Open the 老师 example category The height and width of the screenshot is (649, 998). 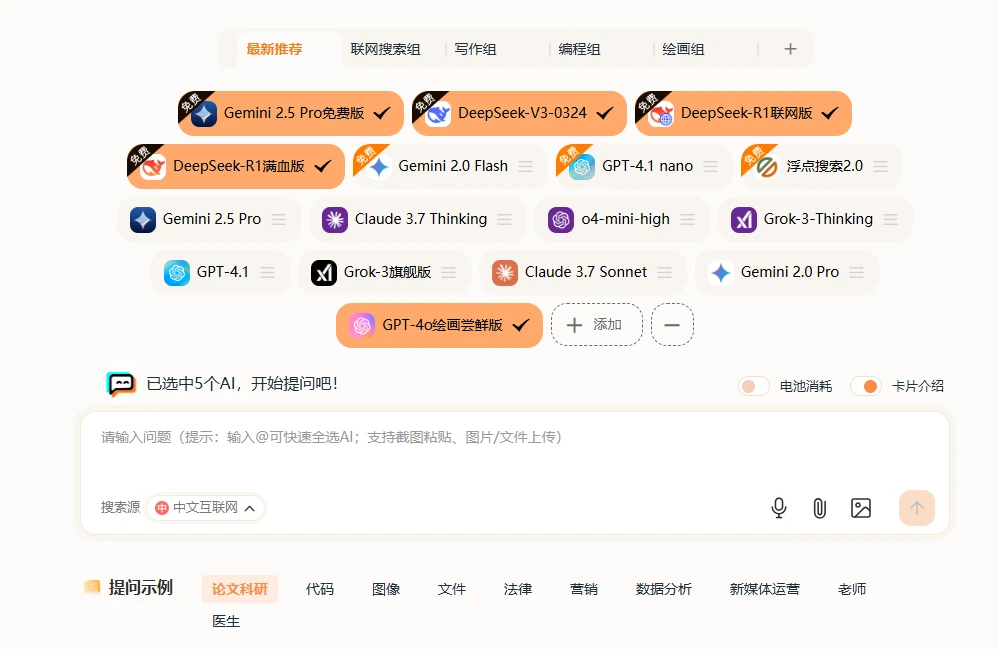[x=852, y=589]
